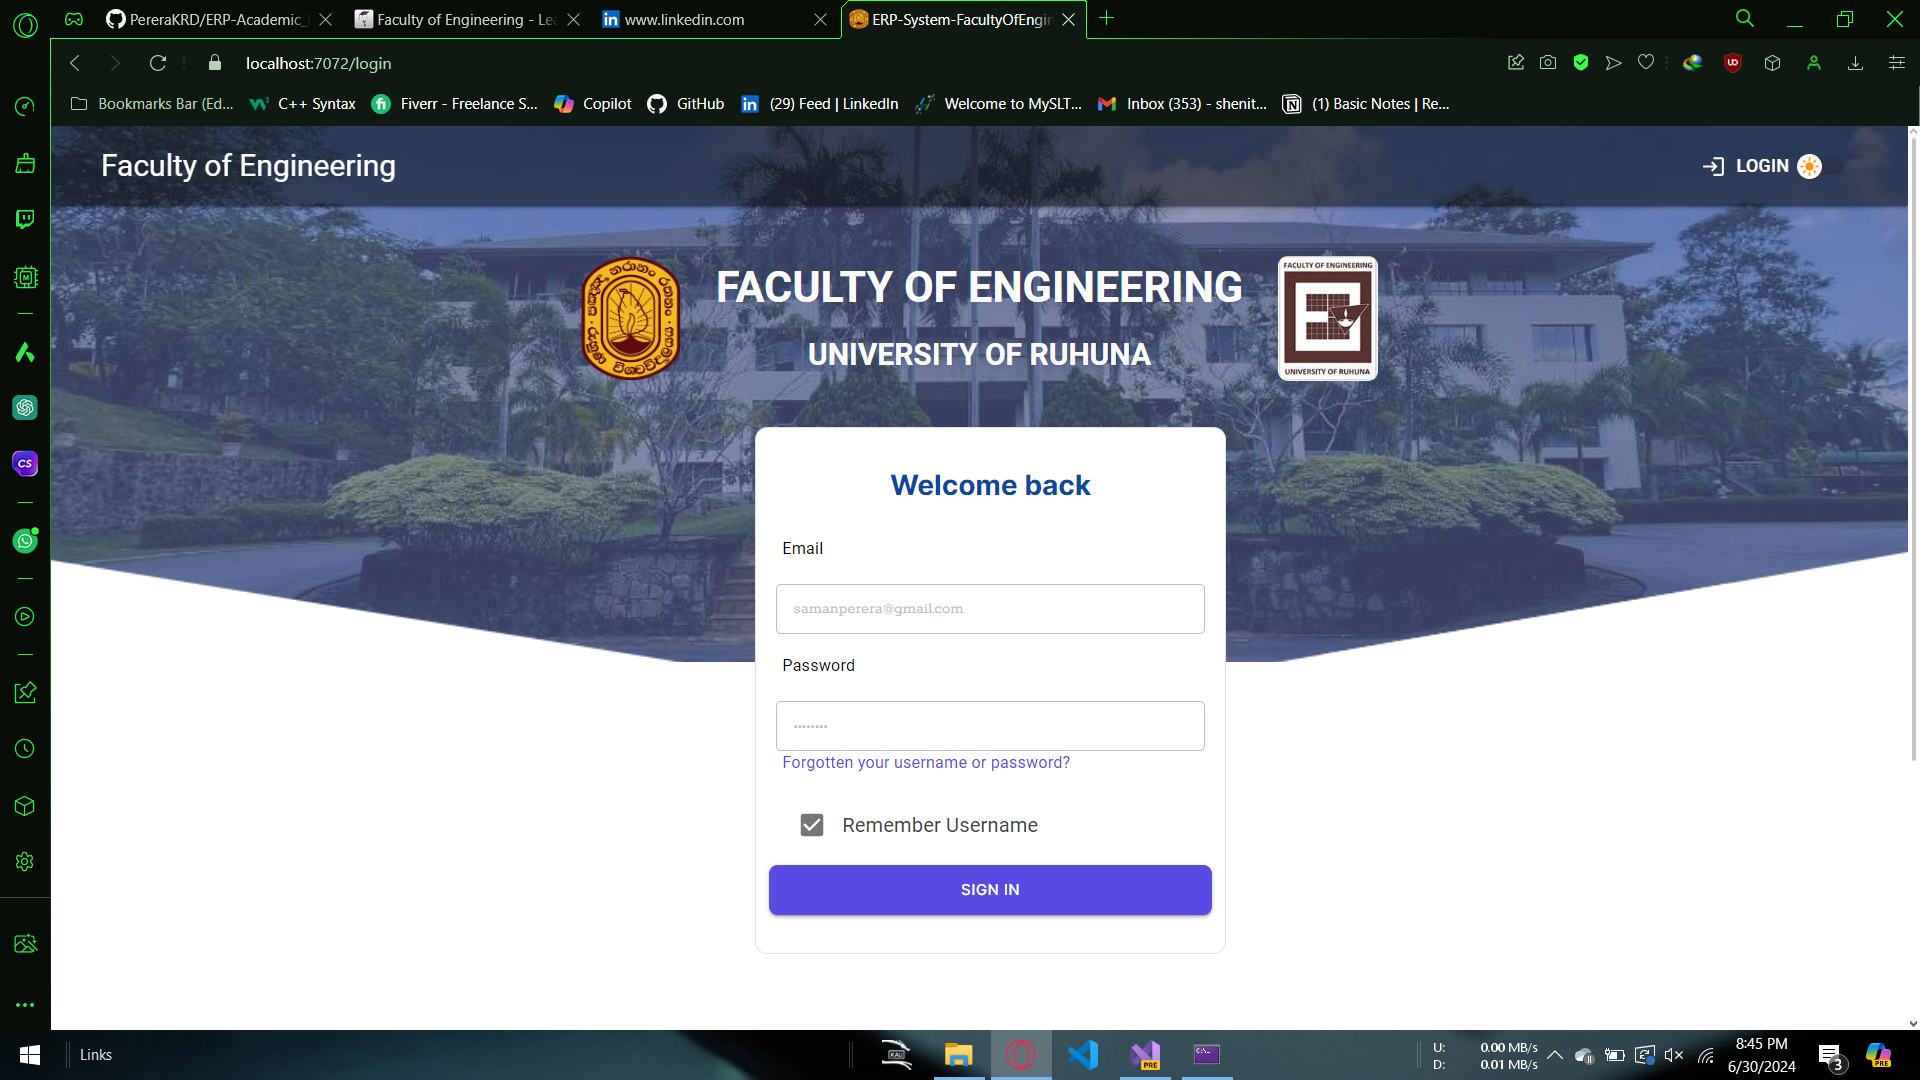Open the Basic Notes Notion bookmark
The image size is (1920, 1080).
1366,104
